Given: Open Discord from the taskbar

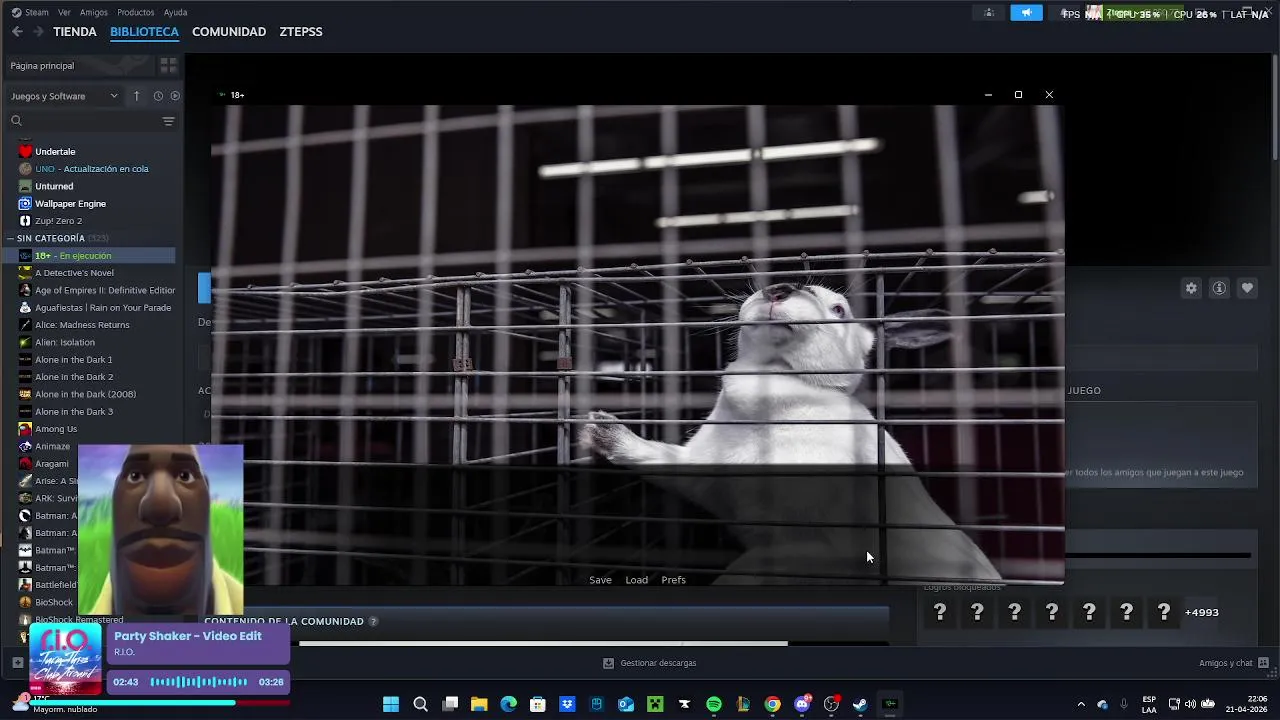Looking at the screenshot, I should [x=802, y=704].
